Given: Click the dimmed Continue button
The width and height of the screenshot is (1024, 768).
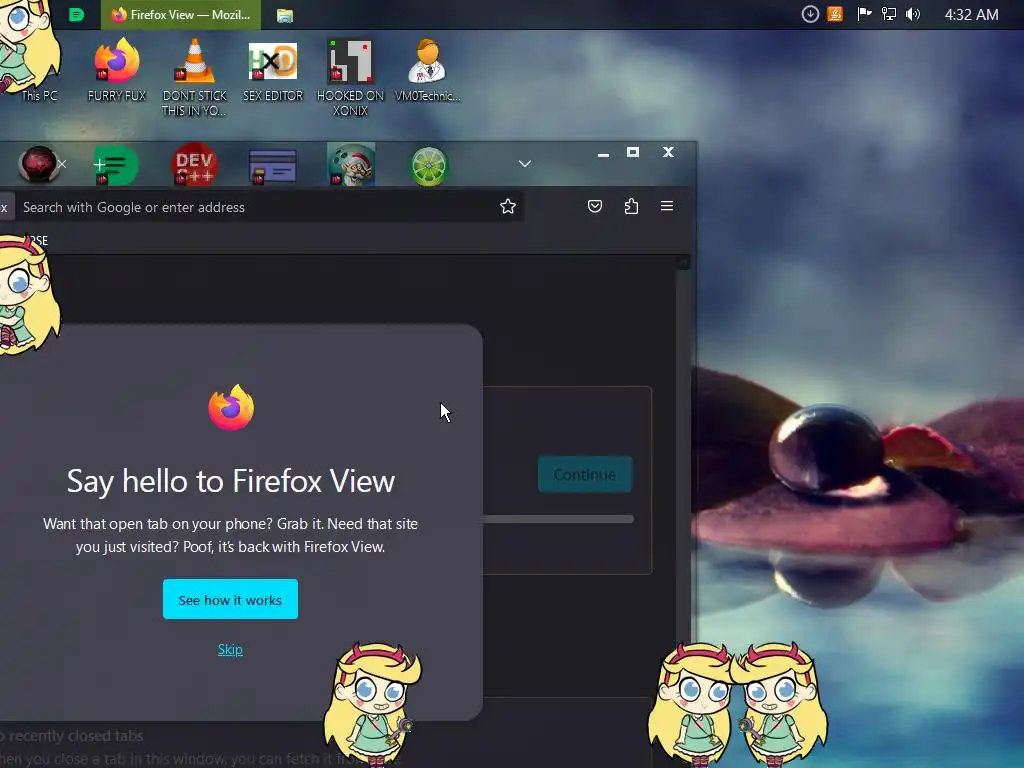Looking at the screenshot, I should pyautogui.click(x=584, y=474).
